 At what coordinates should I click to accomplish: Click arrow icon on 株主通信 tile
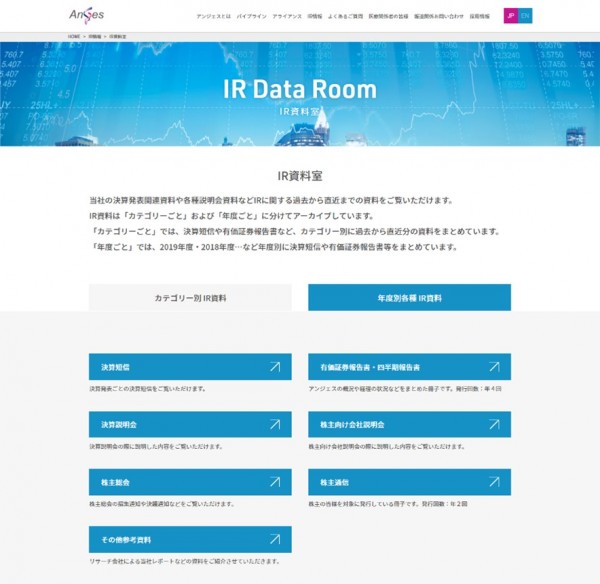click(494, 482)
